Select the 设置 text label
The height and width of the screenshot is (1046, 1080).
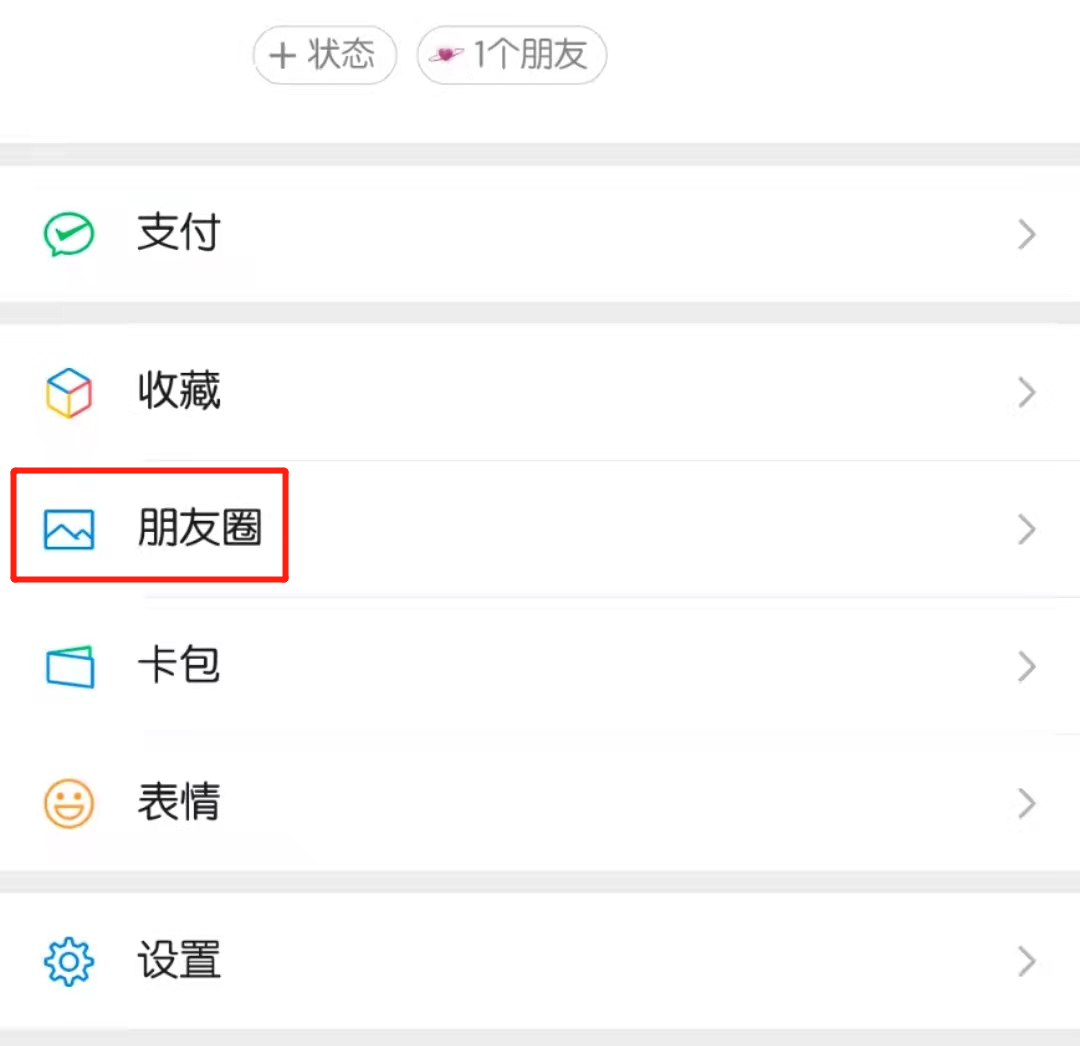click(179, 961)
